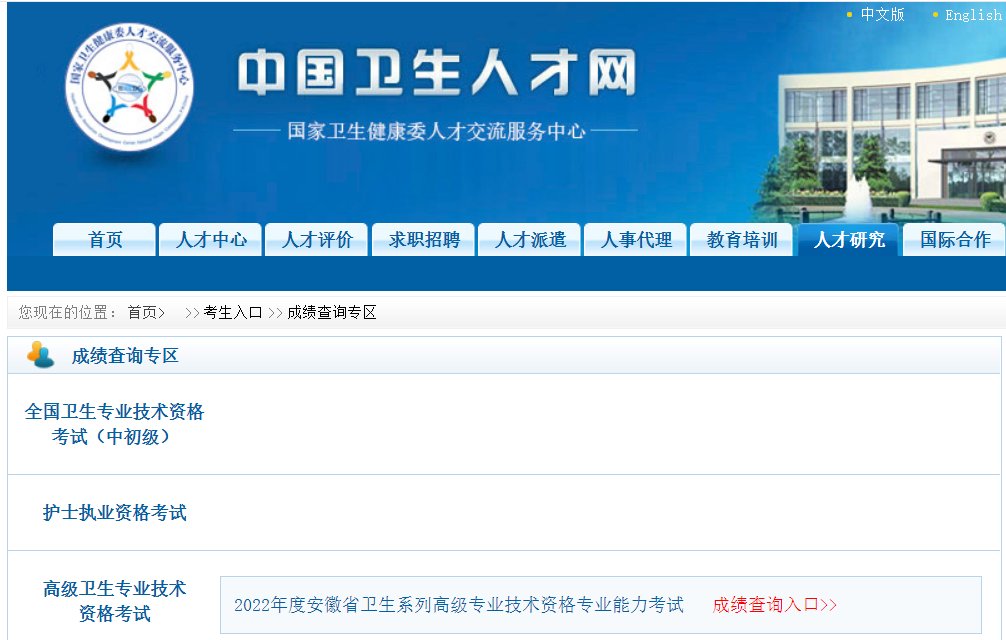Select 护士执业资格考试 row label
Screen dimensions: 1006x640
pos(114,512)
